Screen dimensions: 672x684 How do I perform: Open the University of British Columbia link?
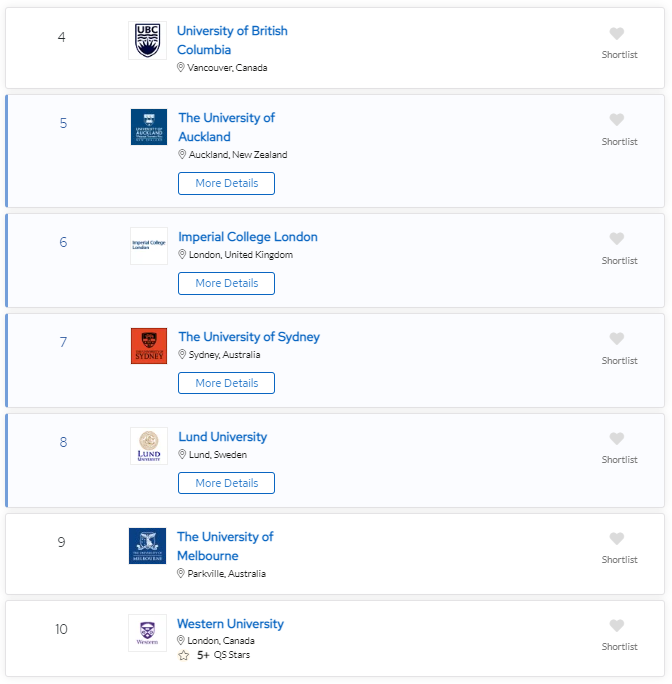(232, 40)
